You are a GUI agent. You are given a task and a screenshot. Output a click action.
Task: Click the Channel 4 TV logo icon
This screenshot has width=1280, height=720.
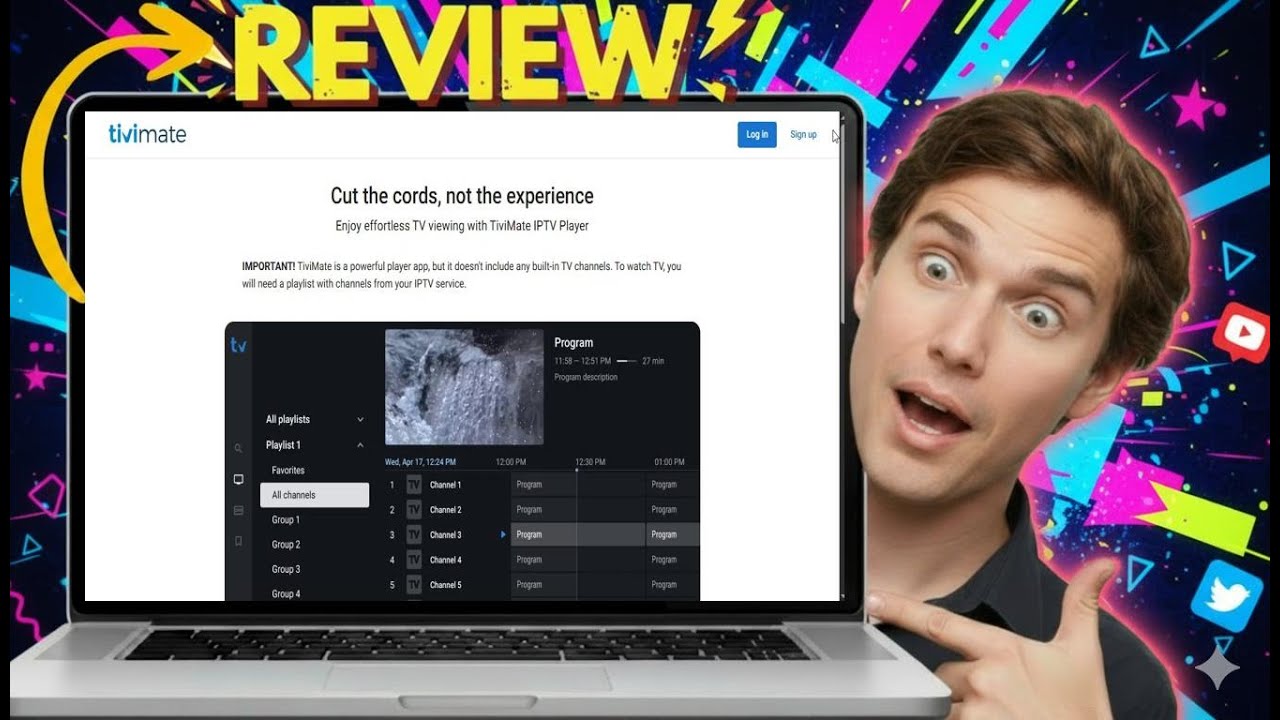click(414, 560)
